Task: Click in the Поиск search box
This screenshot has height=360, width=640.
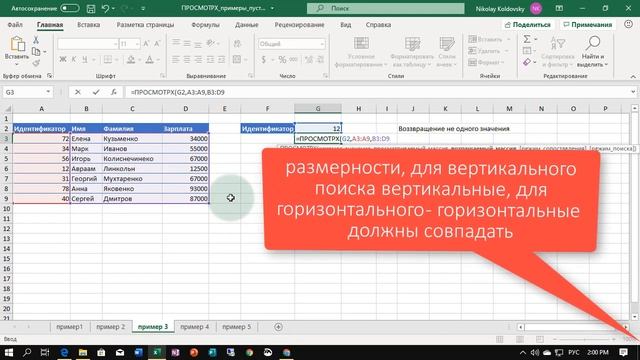Action: (385, 8)
